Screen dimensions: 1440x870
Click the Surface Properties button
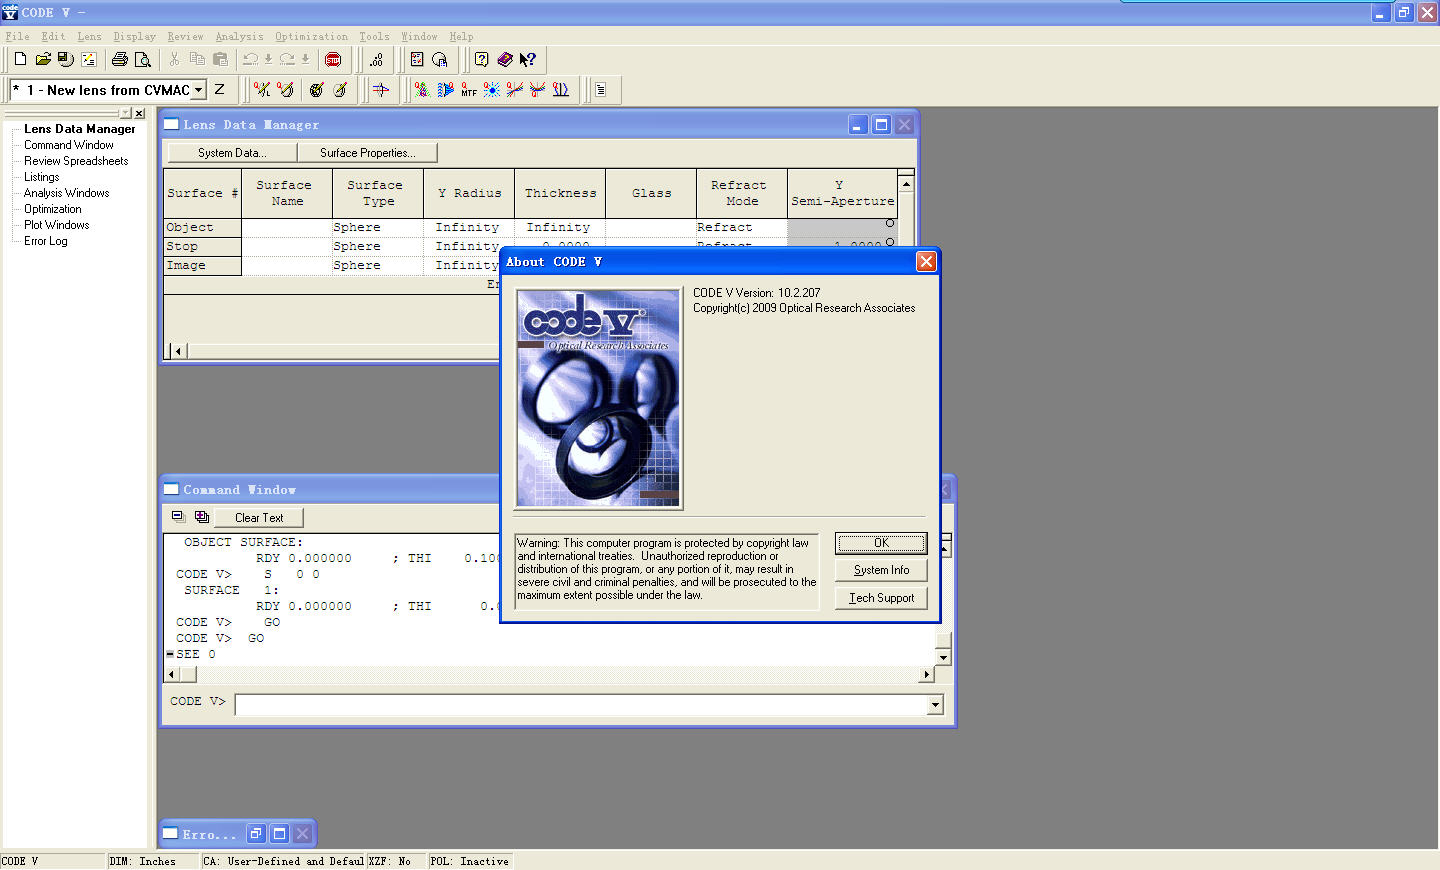coord(367,153)
